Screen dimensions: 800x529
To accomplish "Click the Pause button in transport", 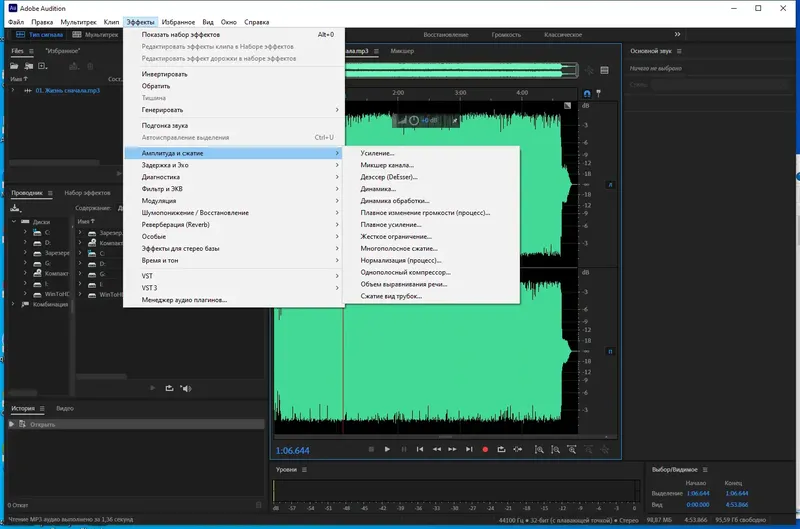I will click(404, 449).
